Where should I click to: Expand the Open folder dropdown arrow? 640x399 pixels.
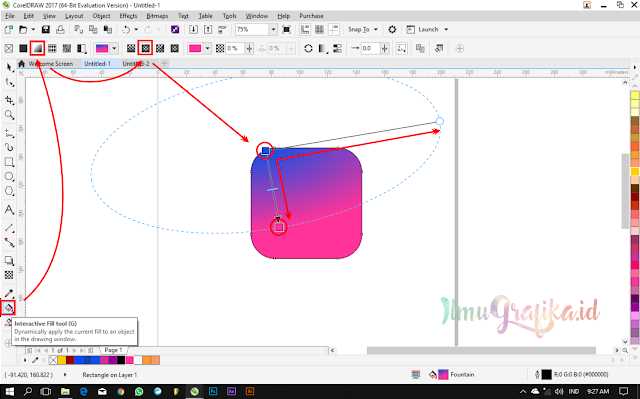pos(33,29)
